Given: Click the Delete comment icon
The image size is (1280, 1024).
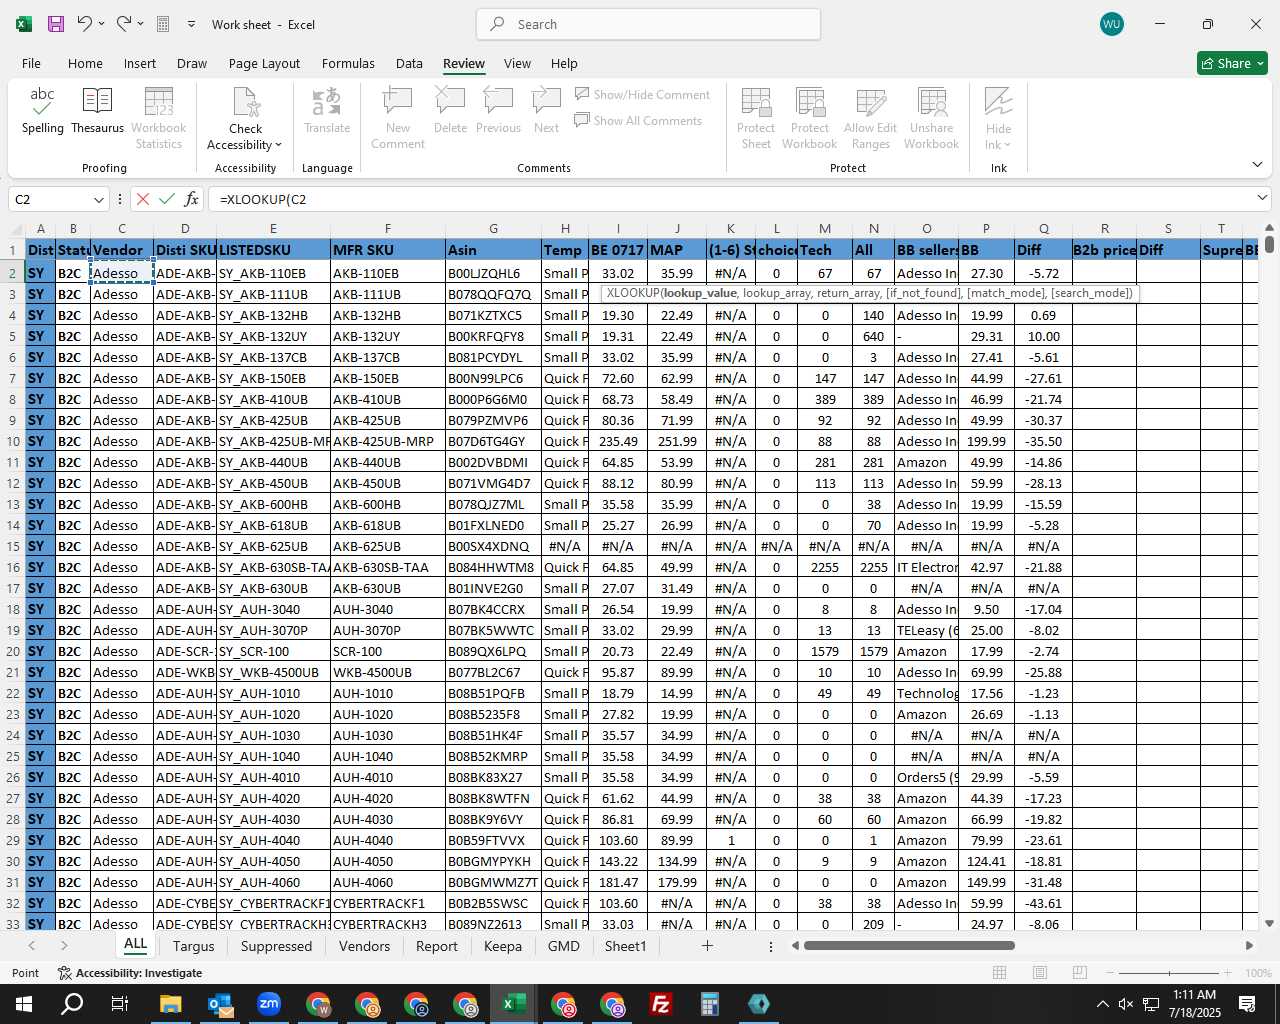Looking at the screenshot, I should pos(450,101).
